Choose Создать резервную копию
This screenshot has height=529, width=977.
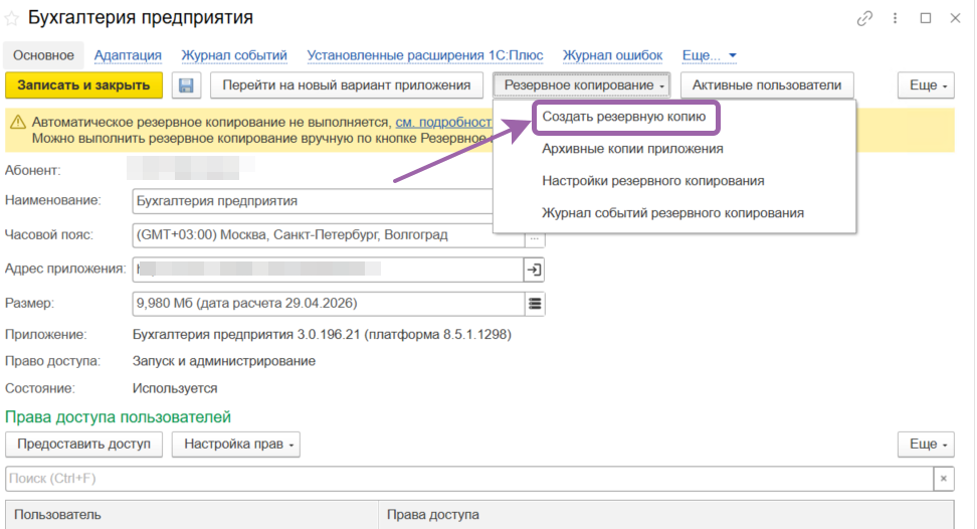[624, 117]
